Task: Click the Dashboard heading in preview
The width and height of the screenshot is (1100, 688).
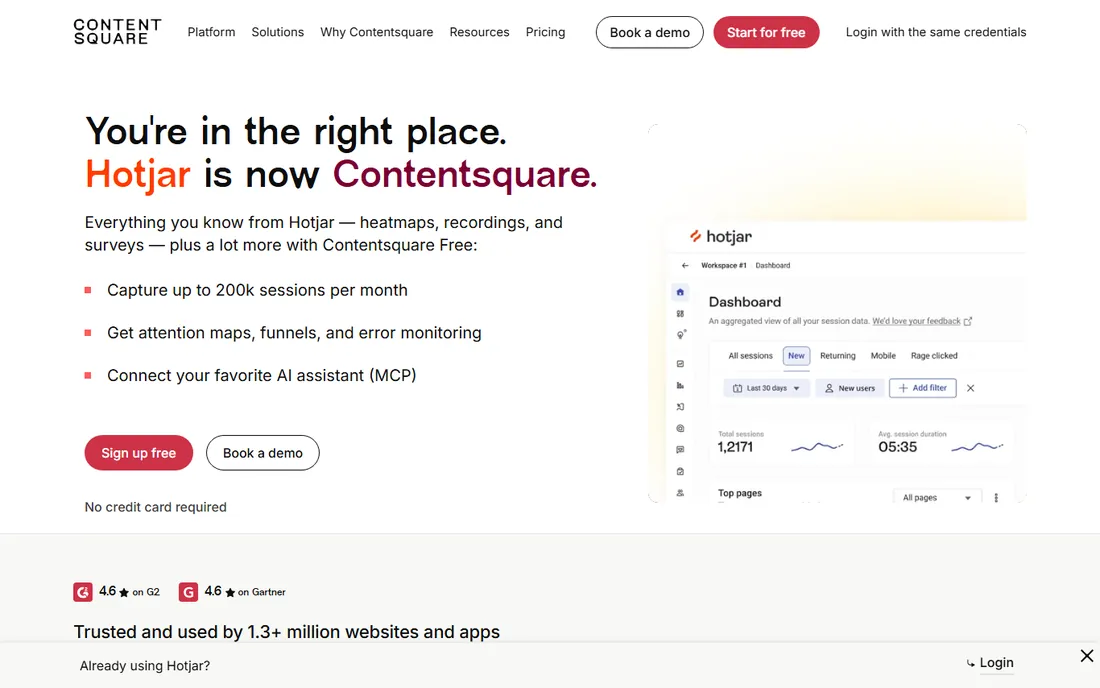Action: (744, 302)
